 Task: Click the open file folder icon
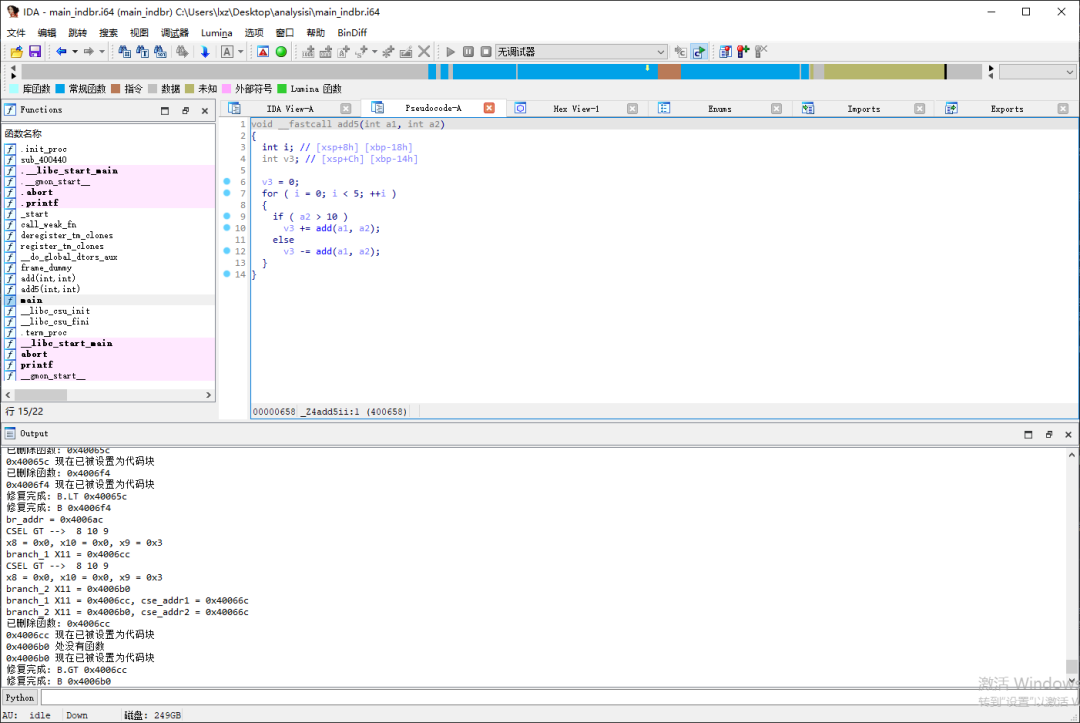17,52
